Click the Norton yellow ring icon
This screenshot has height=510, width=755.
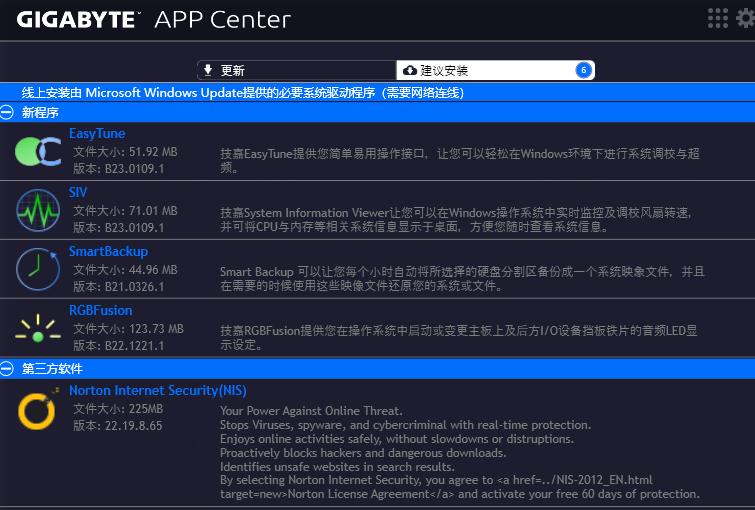pyautogui.click(x=38, y=410)
